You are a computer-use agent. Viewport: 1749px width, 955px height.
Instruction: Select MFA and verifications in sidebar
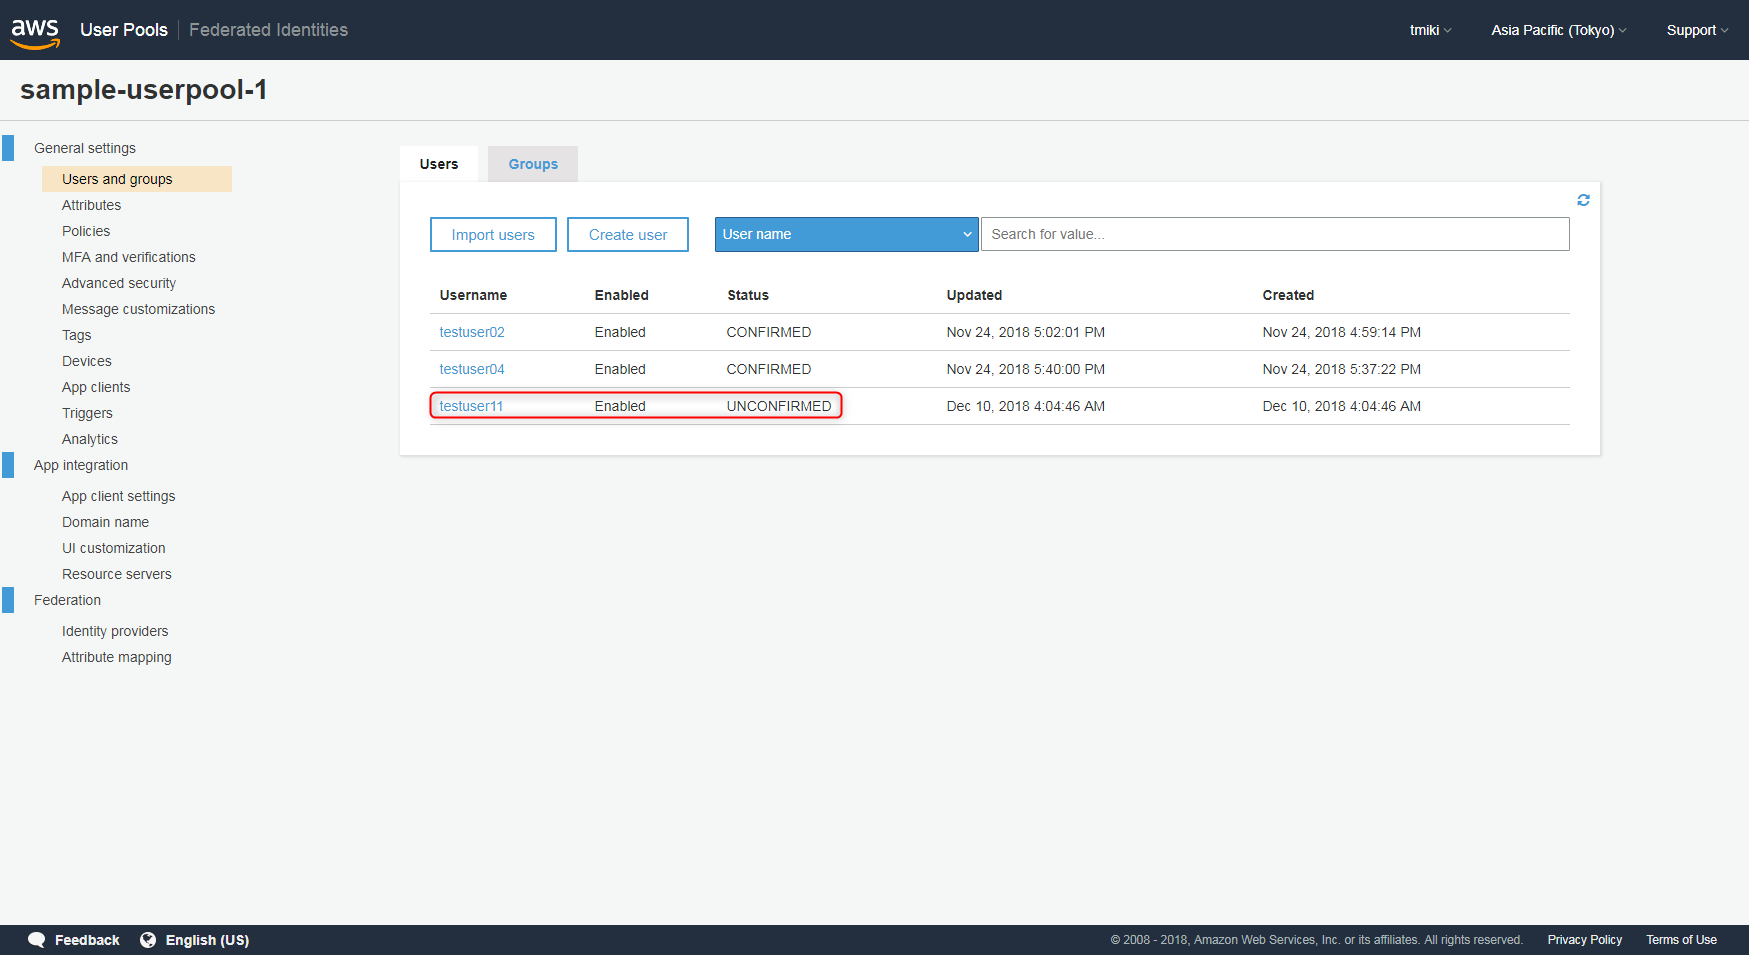pyautogui.click(x=128, y=257)
